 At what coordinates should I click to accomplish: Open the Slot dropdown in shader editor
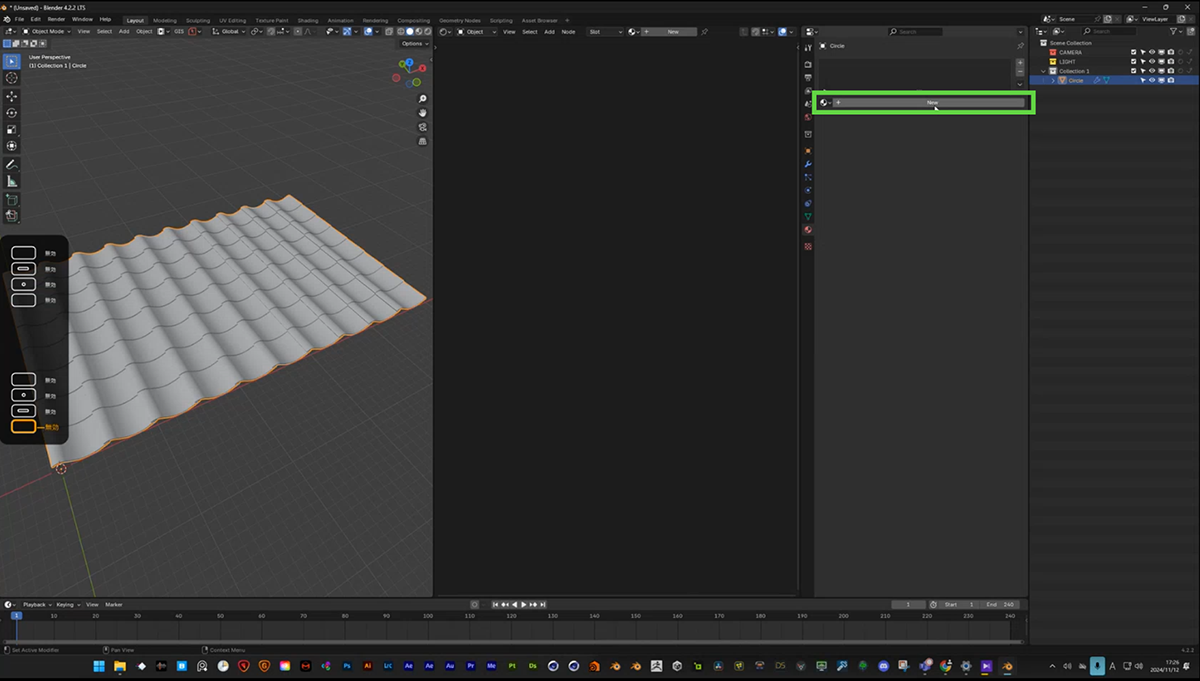tap(605, 31)
